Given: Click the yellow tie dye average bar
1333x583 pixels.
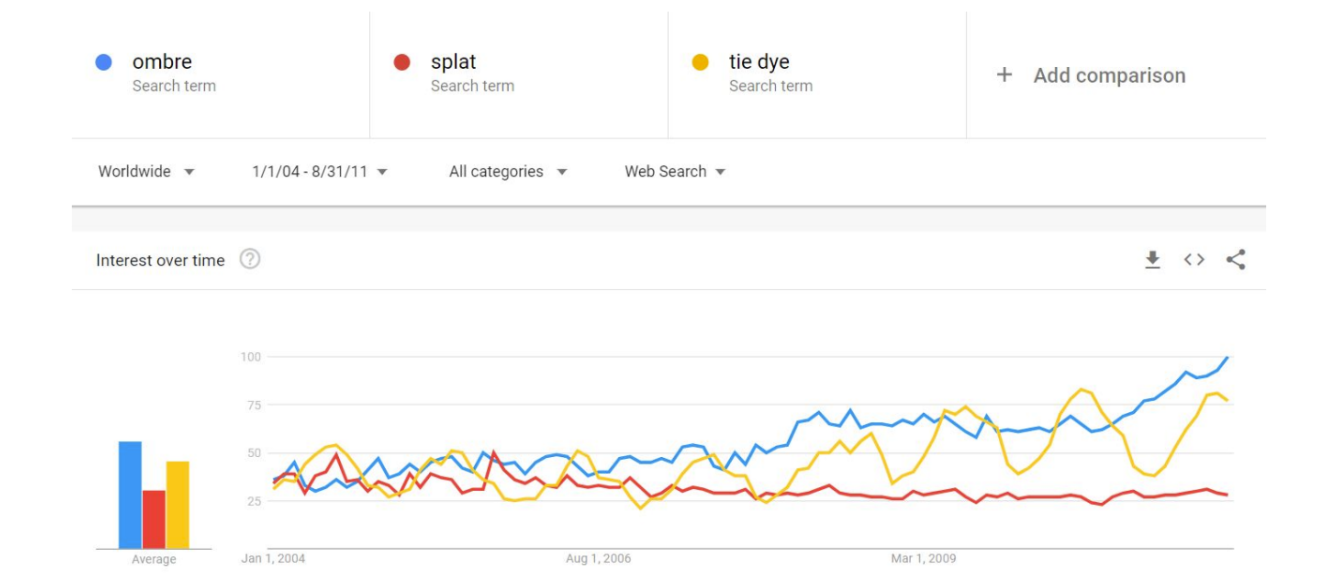Looking at the screenshot, I should (x=177, y=505).
